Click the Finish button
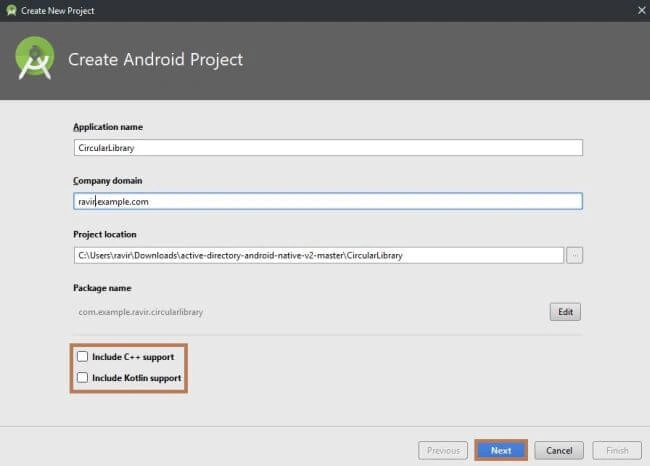 [617, 450]
